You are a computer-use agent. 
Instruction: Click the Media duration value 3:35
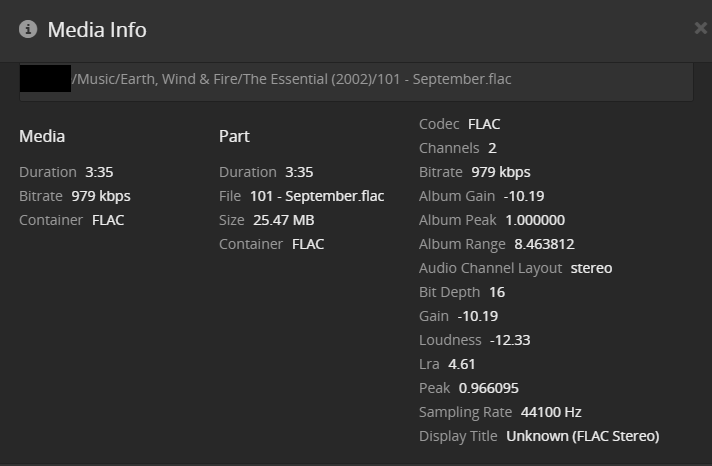coord(99,172)
